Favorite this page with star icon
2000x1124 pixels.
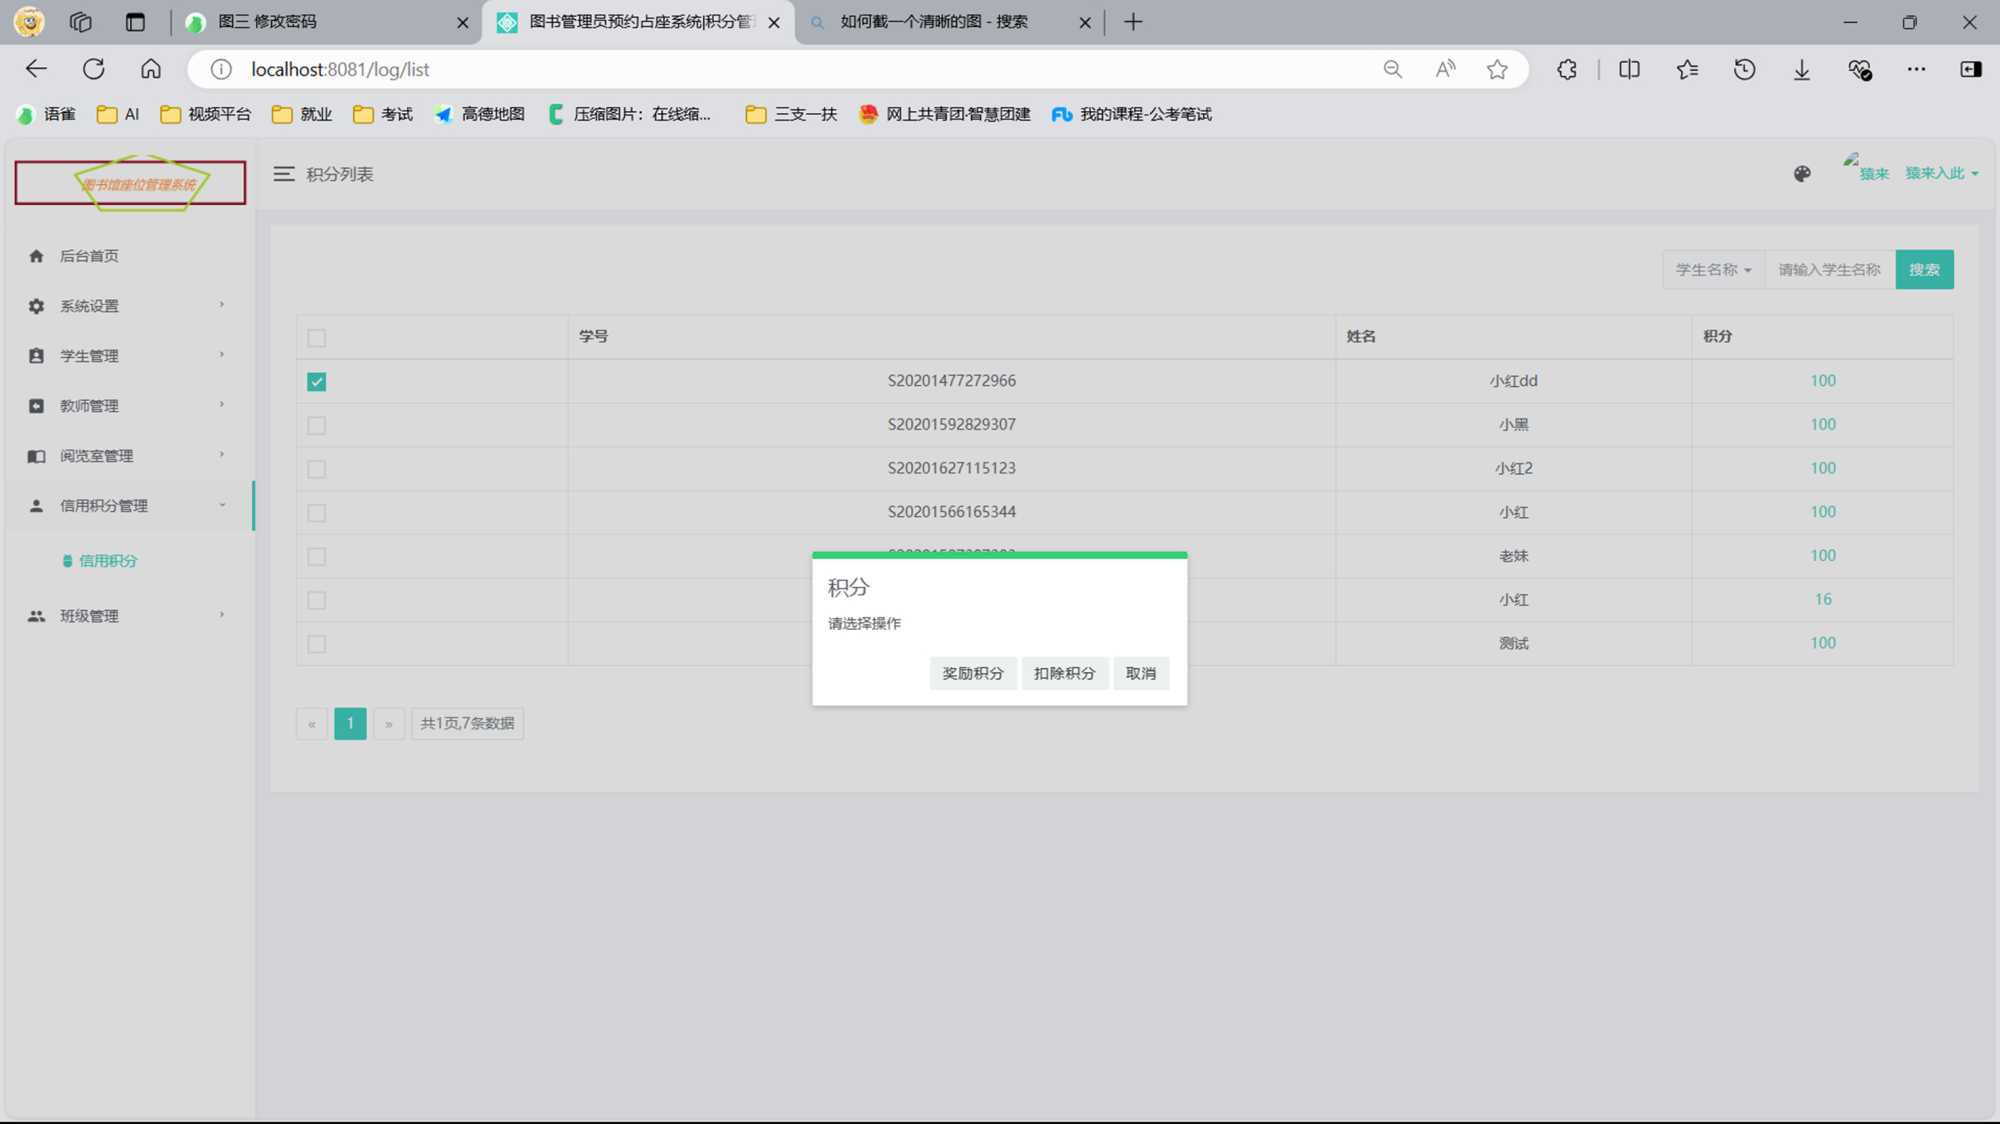point(1497,69)
